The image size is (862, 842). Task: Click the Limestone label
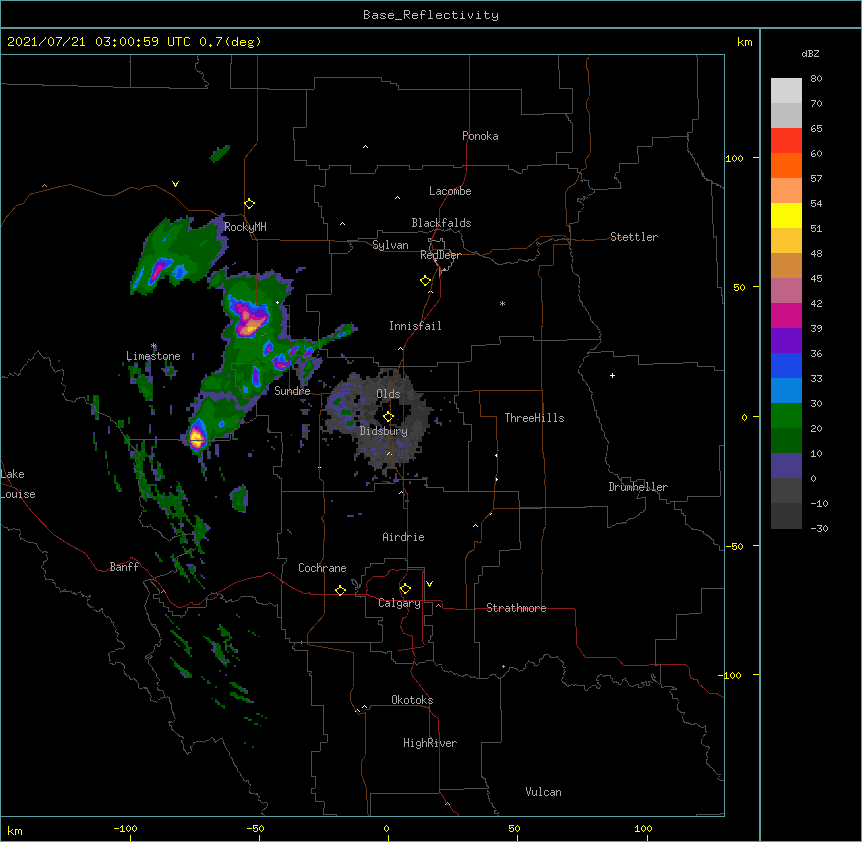[x=153, y=356]
